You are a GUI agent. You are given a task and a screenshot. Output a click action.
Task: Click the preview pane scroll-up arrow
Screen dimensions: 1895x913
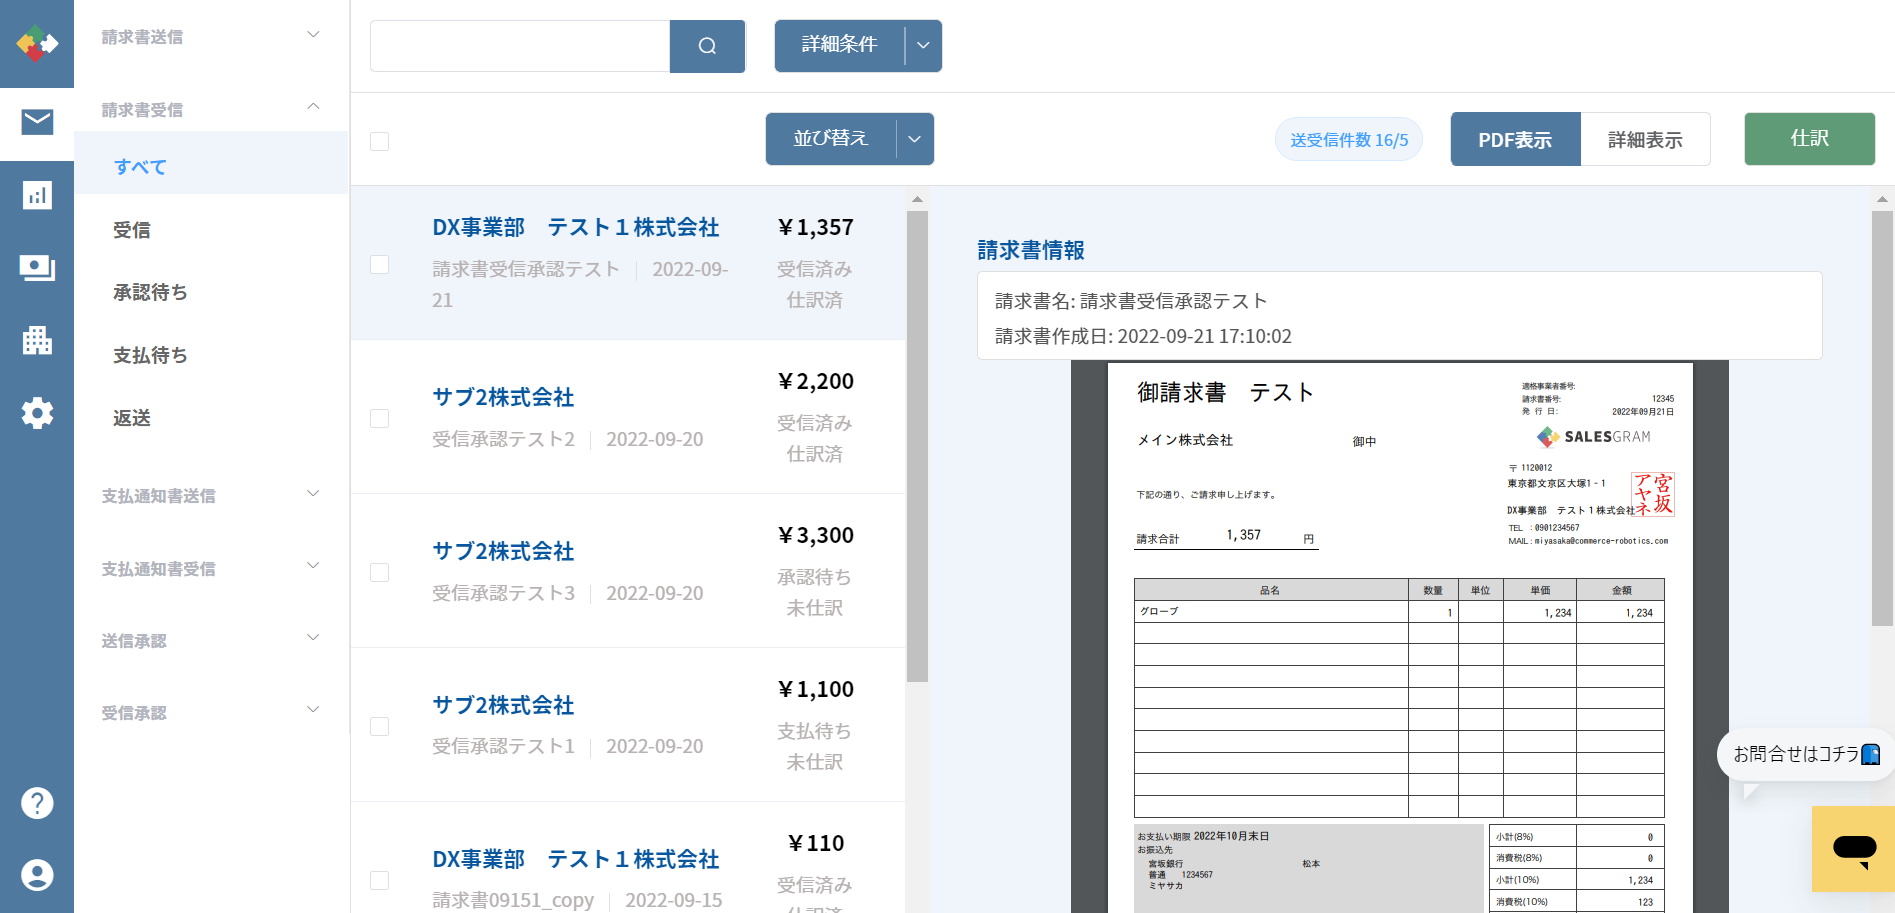pos(1882,199)
